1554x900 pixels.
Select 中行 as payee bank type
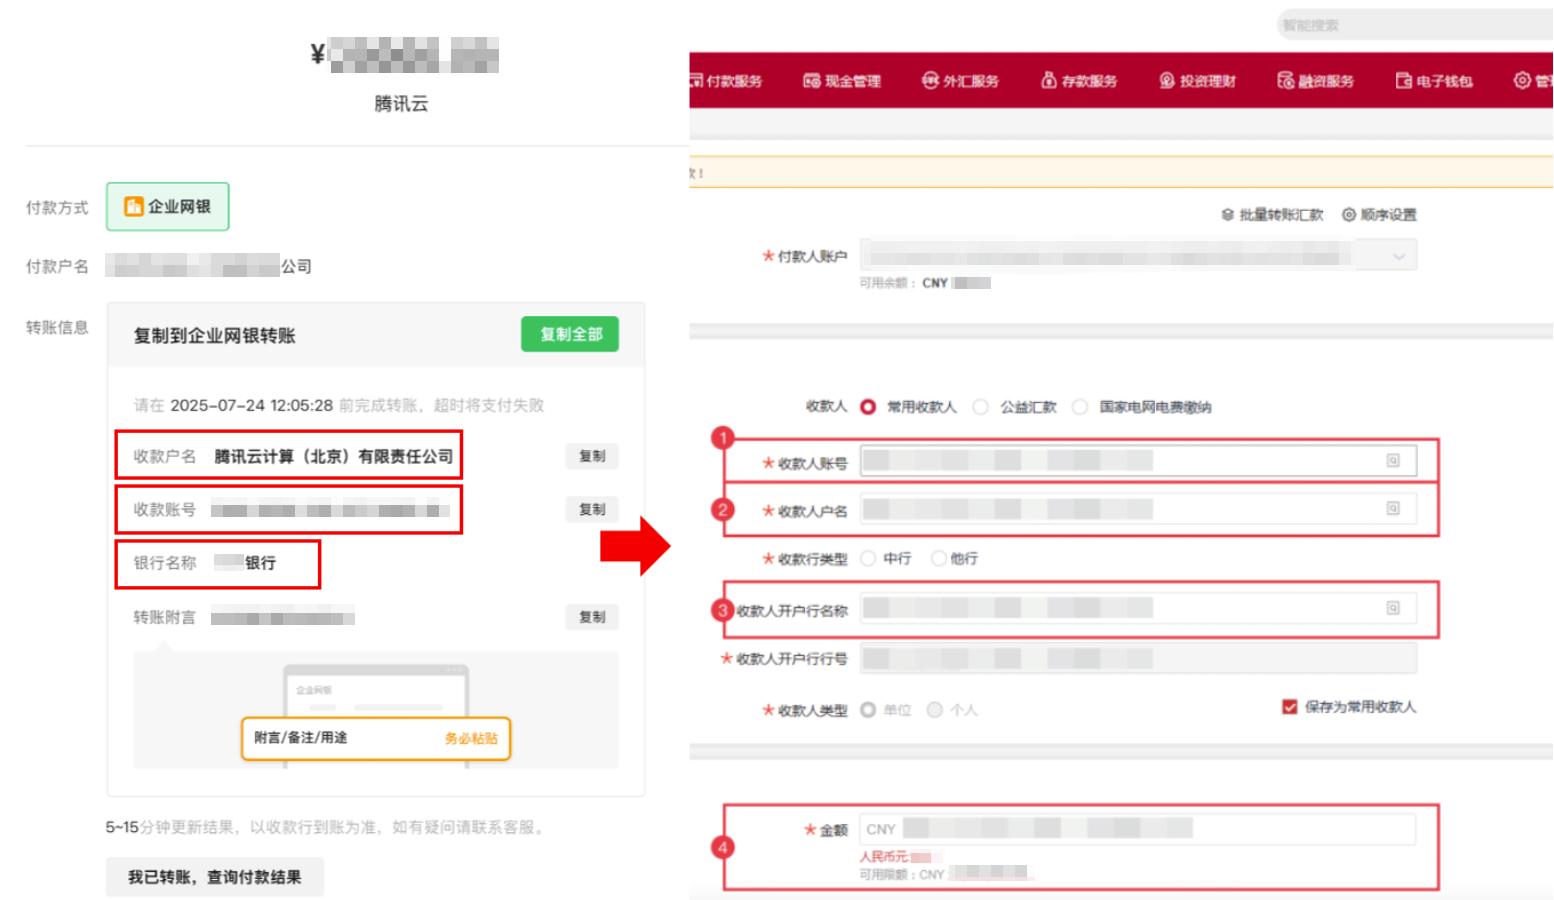coord(868,558)
